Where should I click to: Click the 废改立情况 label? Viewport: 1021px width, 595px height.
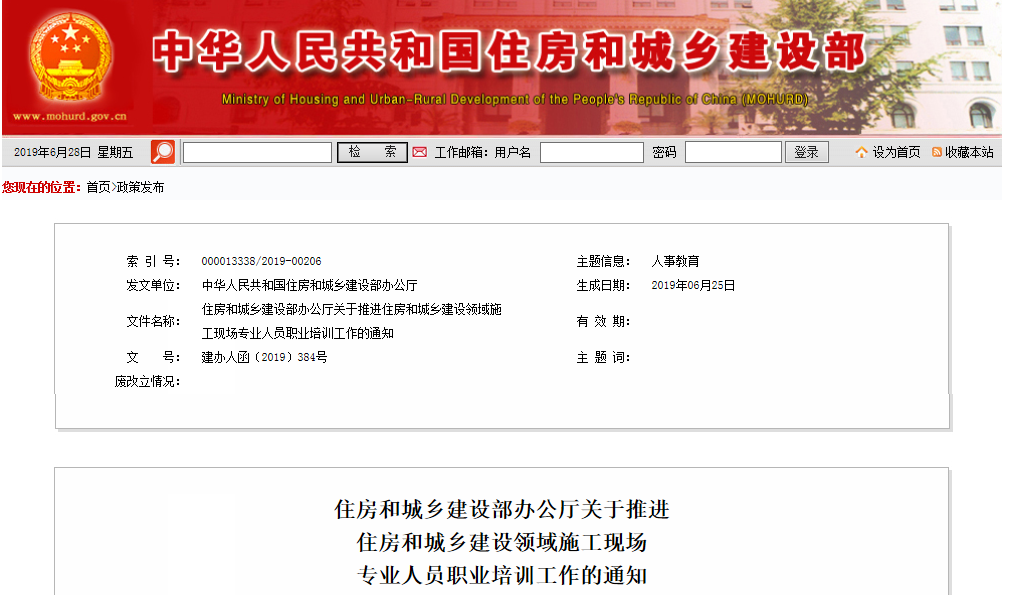pos(147,381)
